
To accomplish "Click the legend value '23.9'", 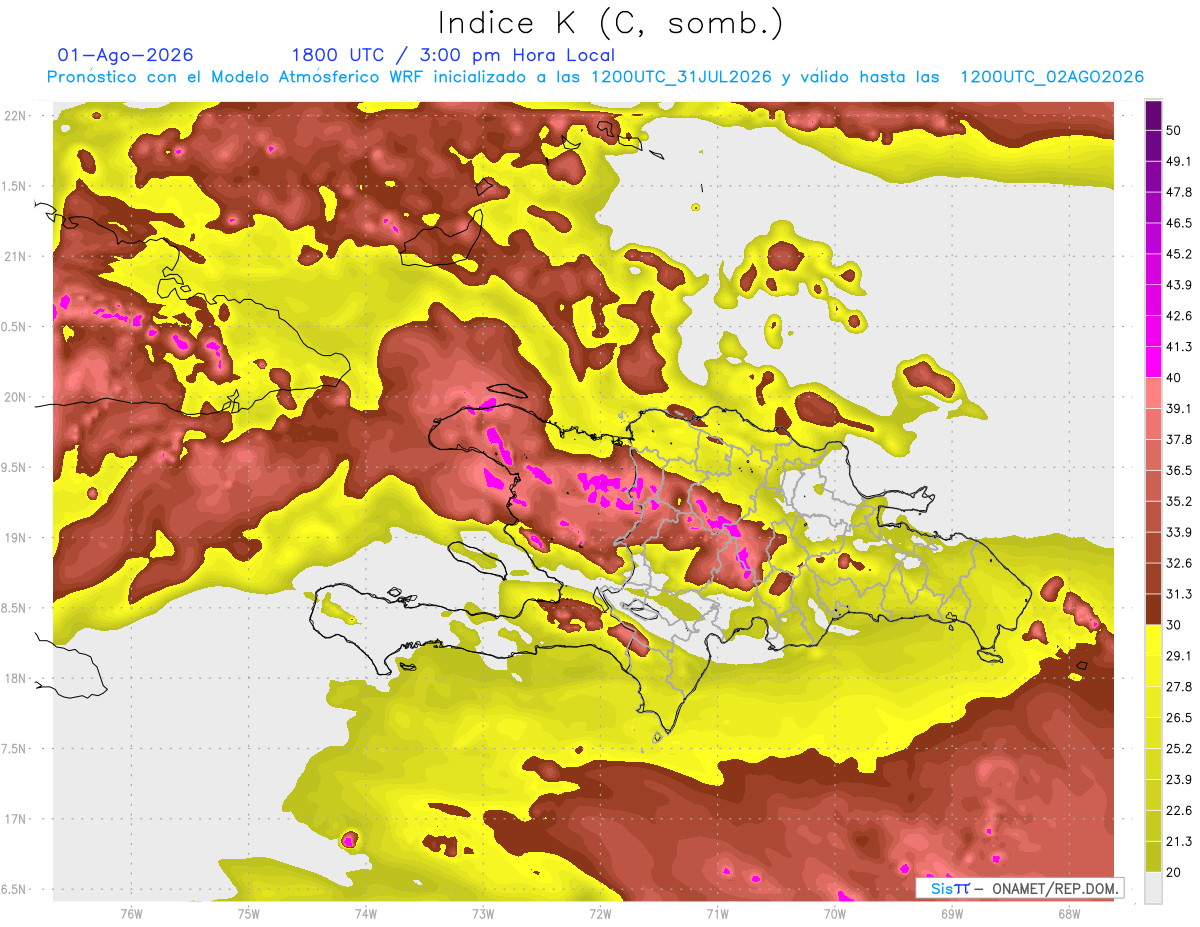I will [1179, 779].
